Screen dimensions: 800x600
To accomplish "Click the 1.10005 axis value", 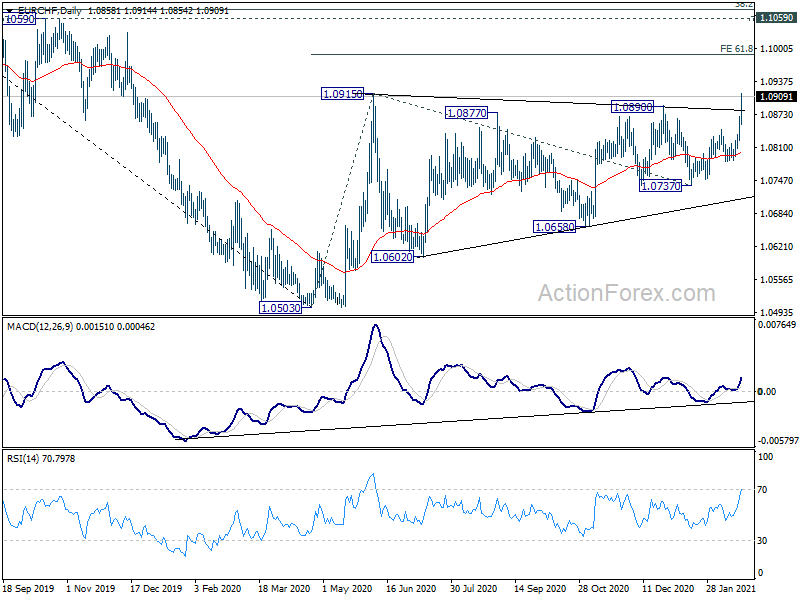I will [777, 48].
